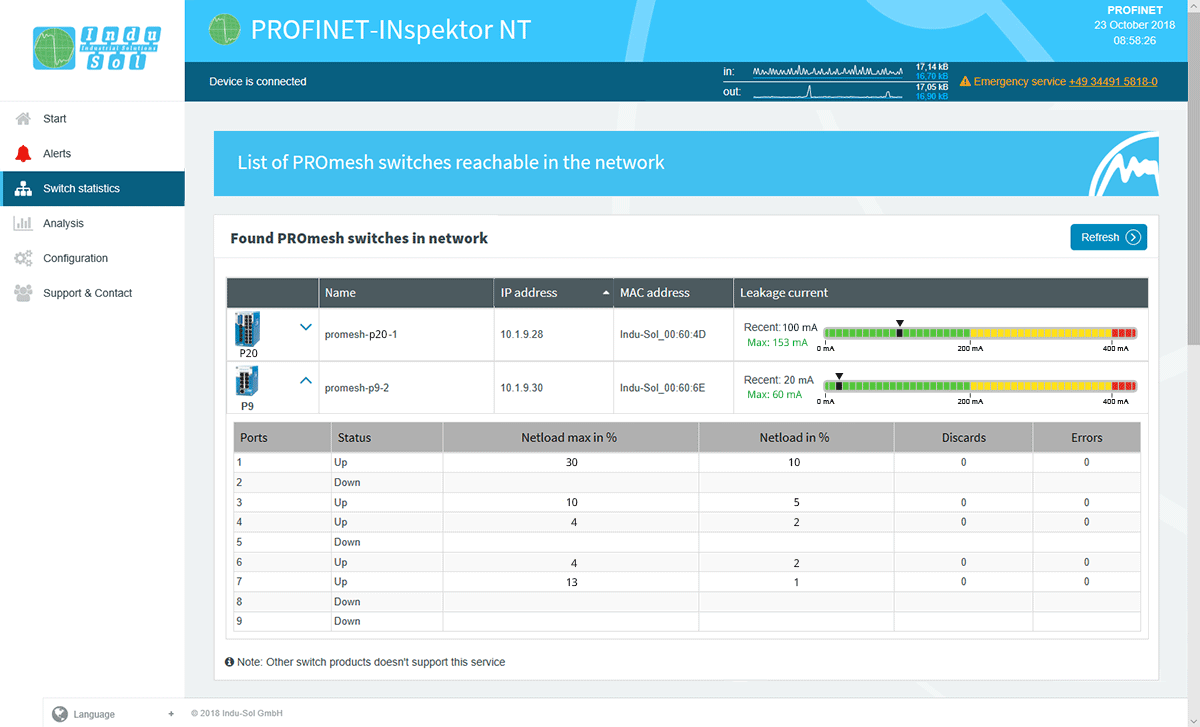Select the Switch statistics network icon

click(x=22, y=188)
